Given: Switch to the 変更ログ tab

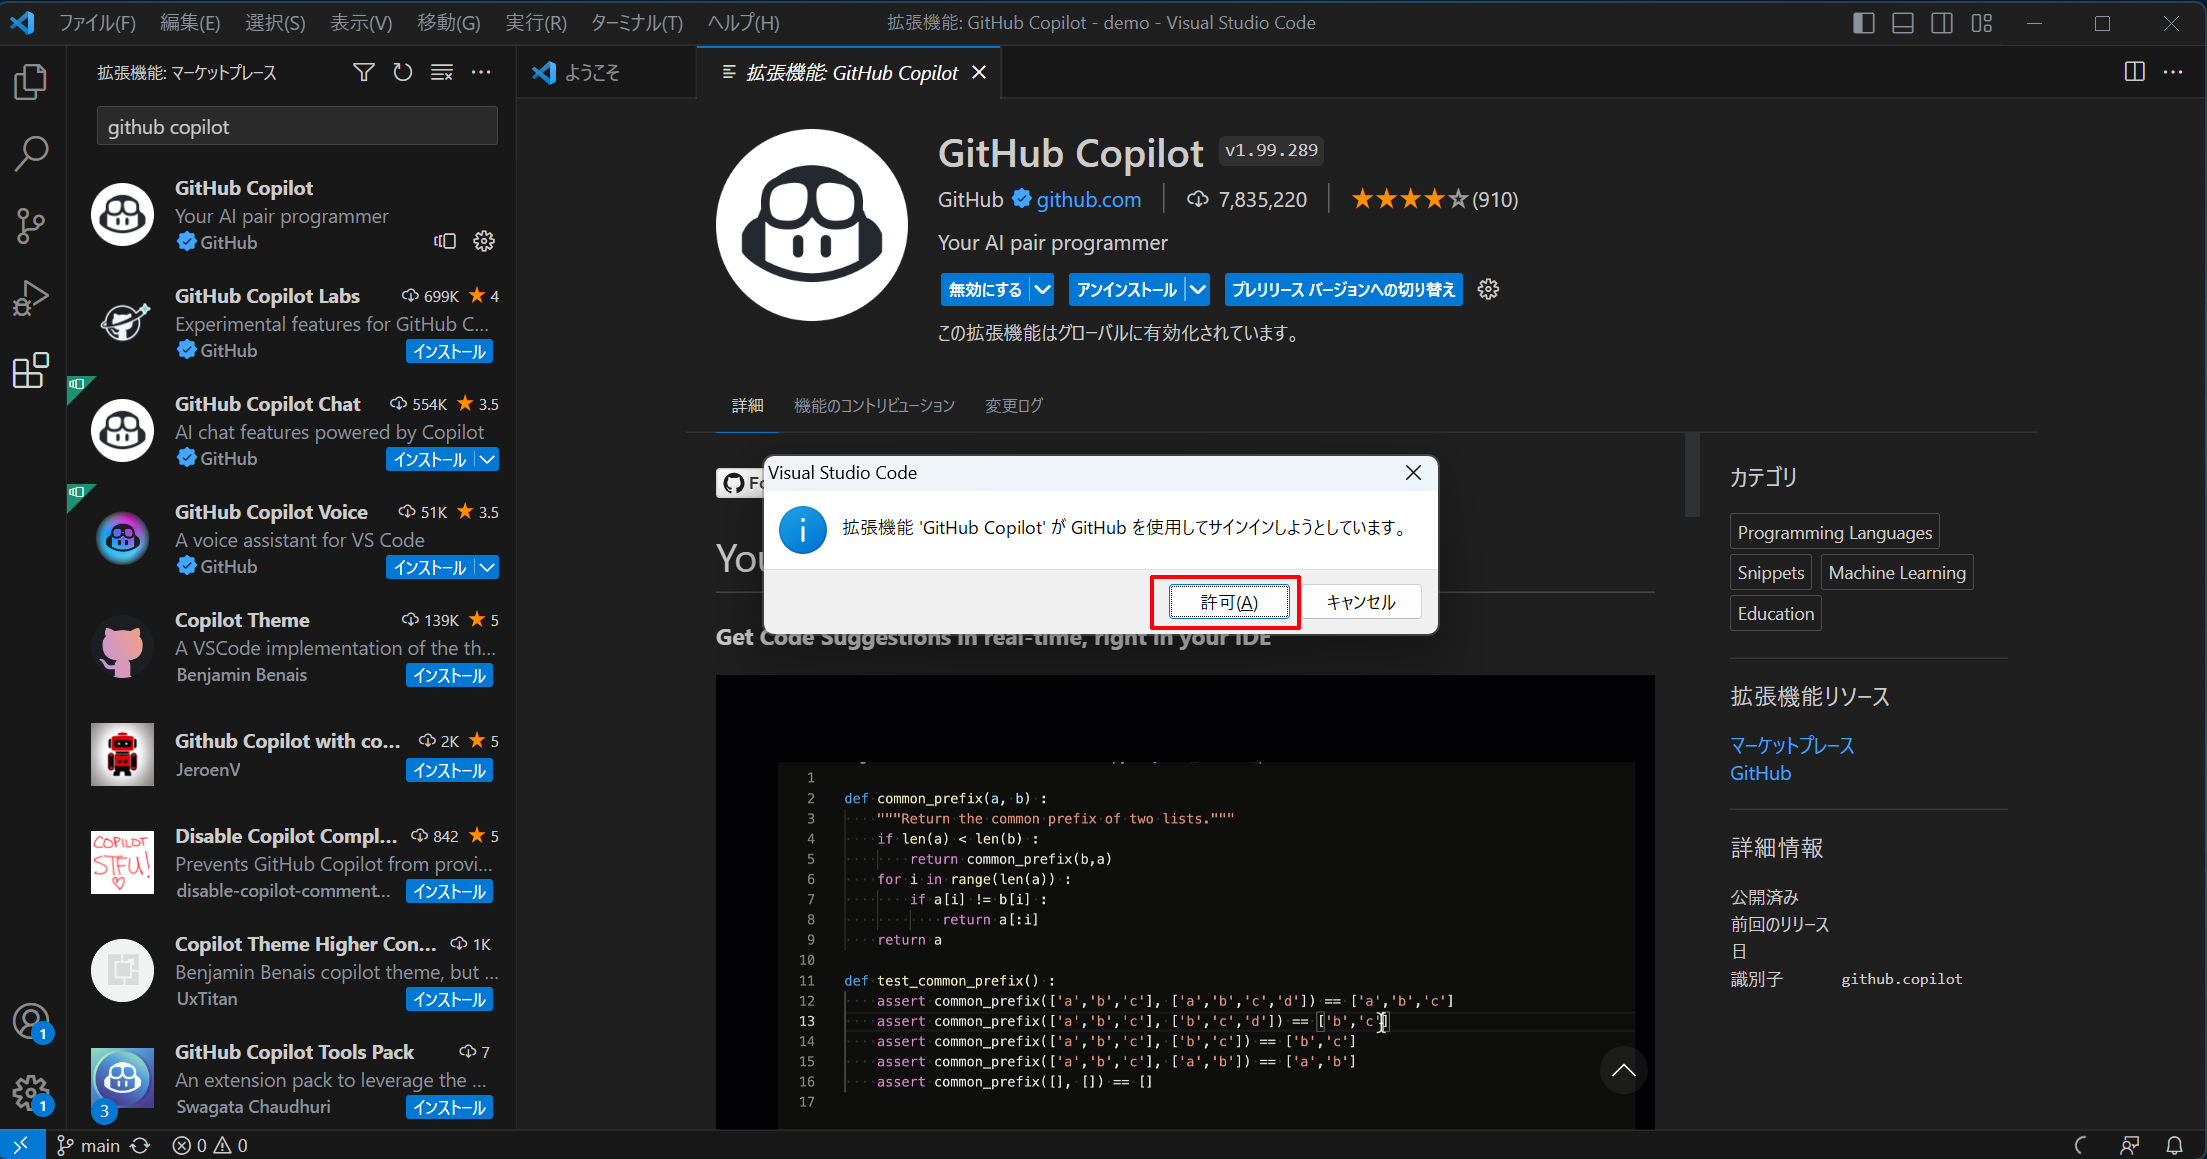Looking at the screenshot, I should (x=1014, y=405).
